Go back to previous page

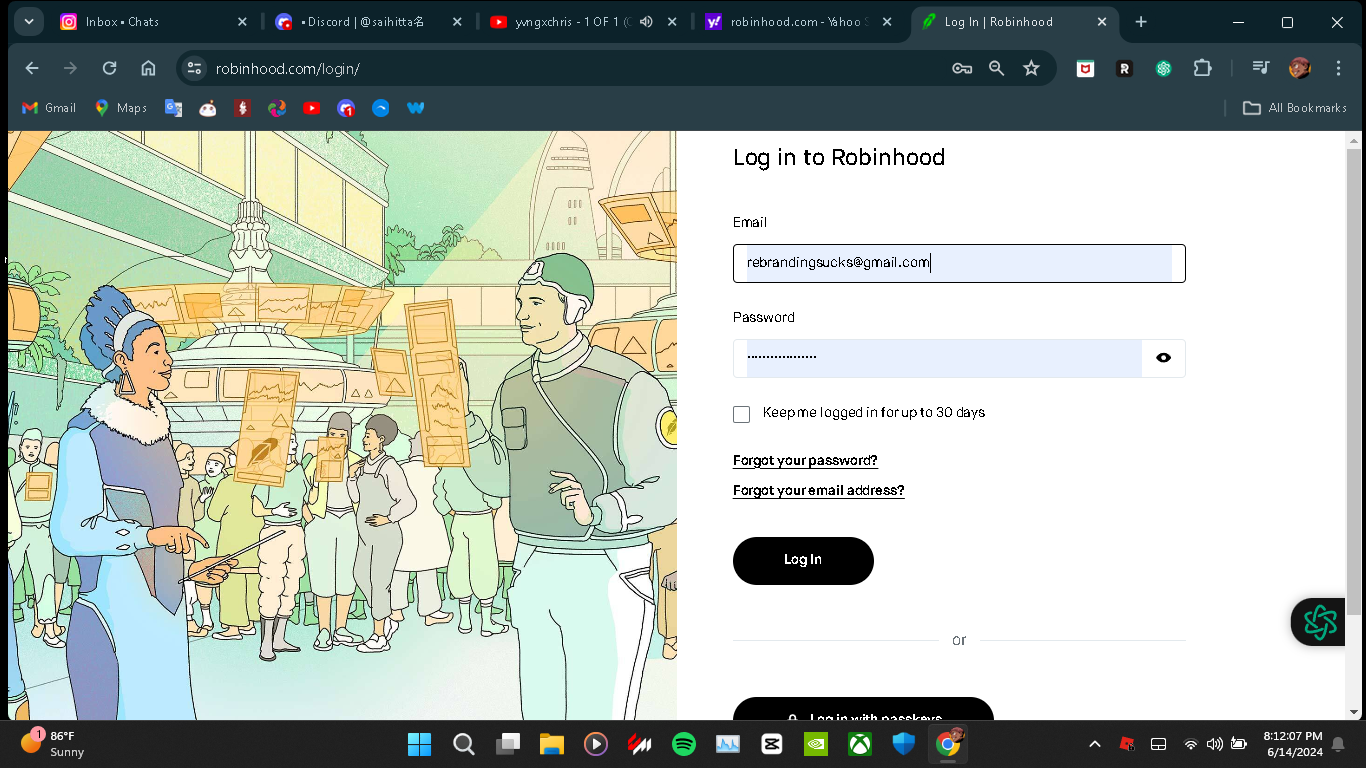coord(32,68)
